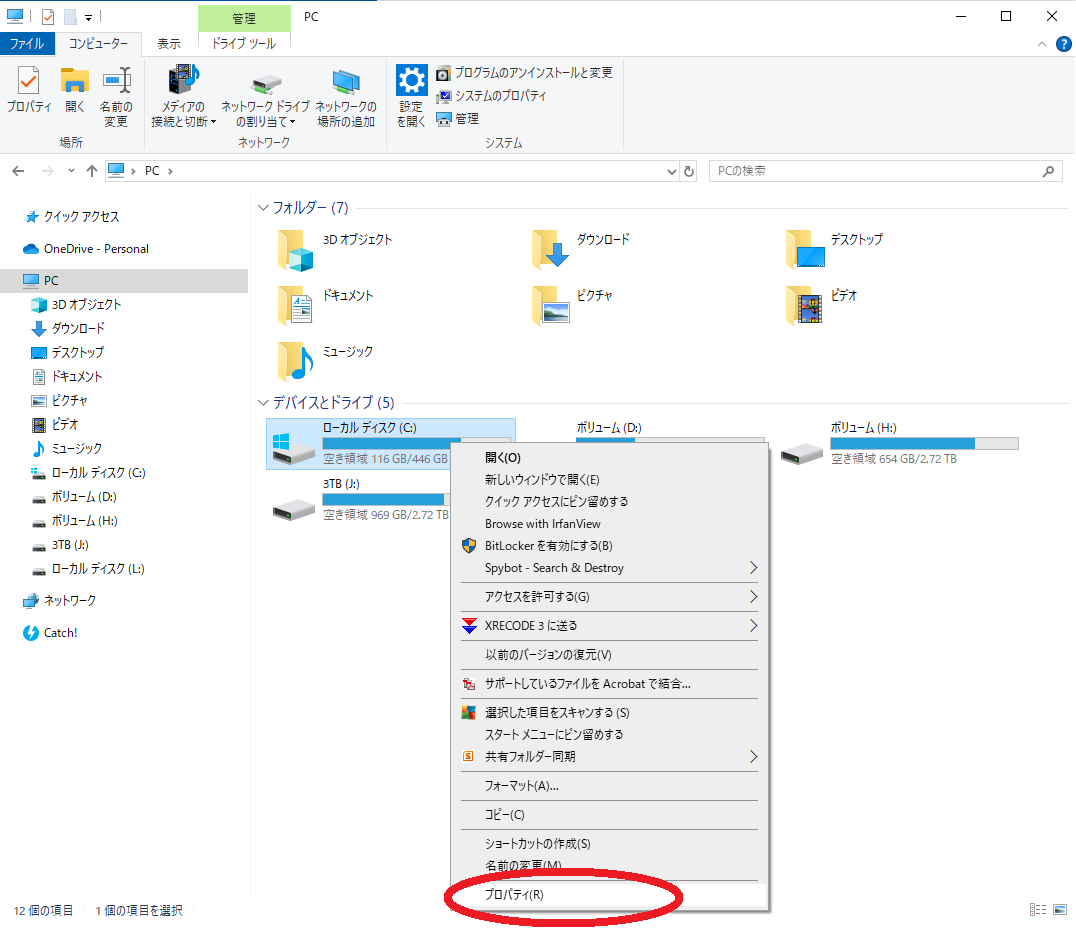Collapse the デバイスとドライブ (5) section
The image size is (1076, 934).
click(263, 403)
